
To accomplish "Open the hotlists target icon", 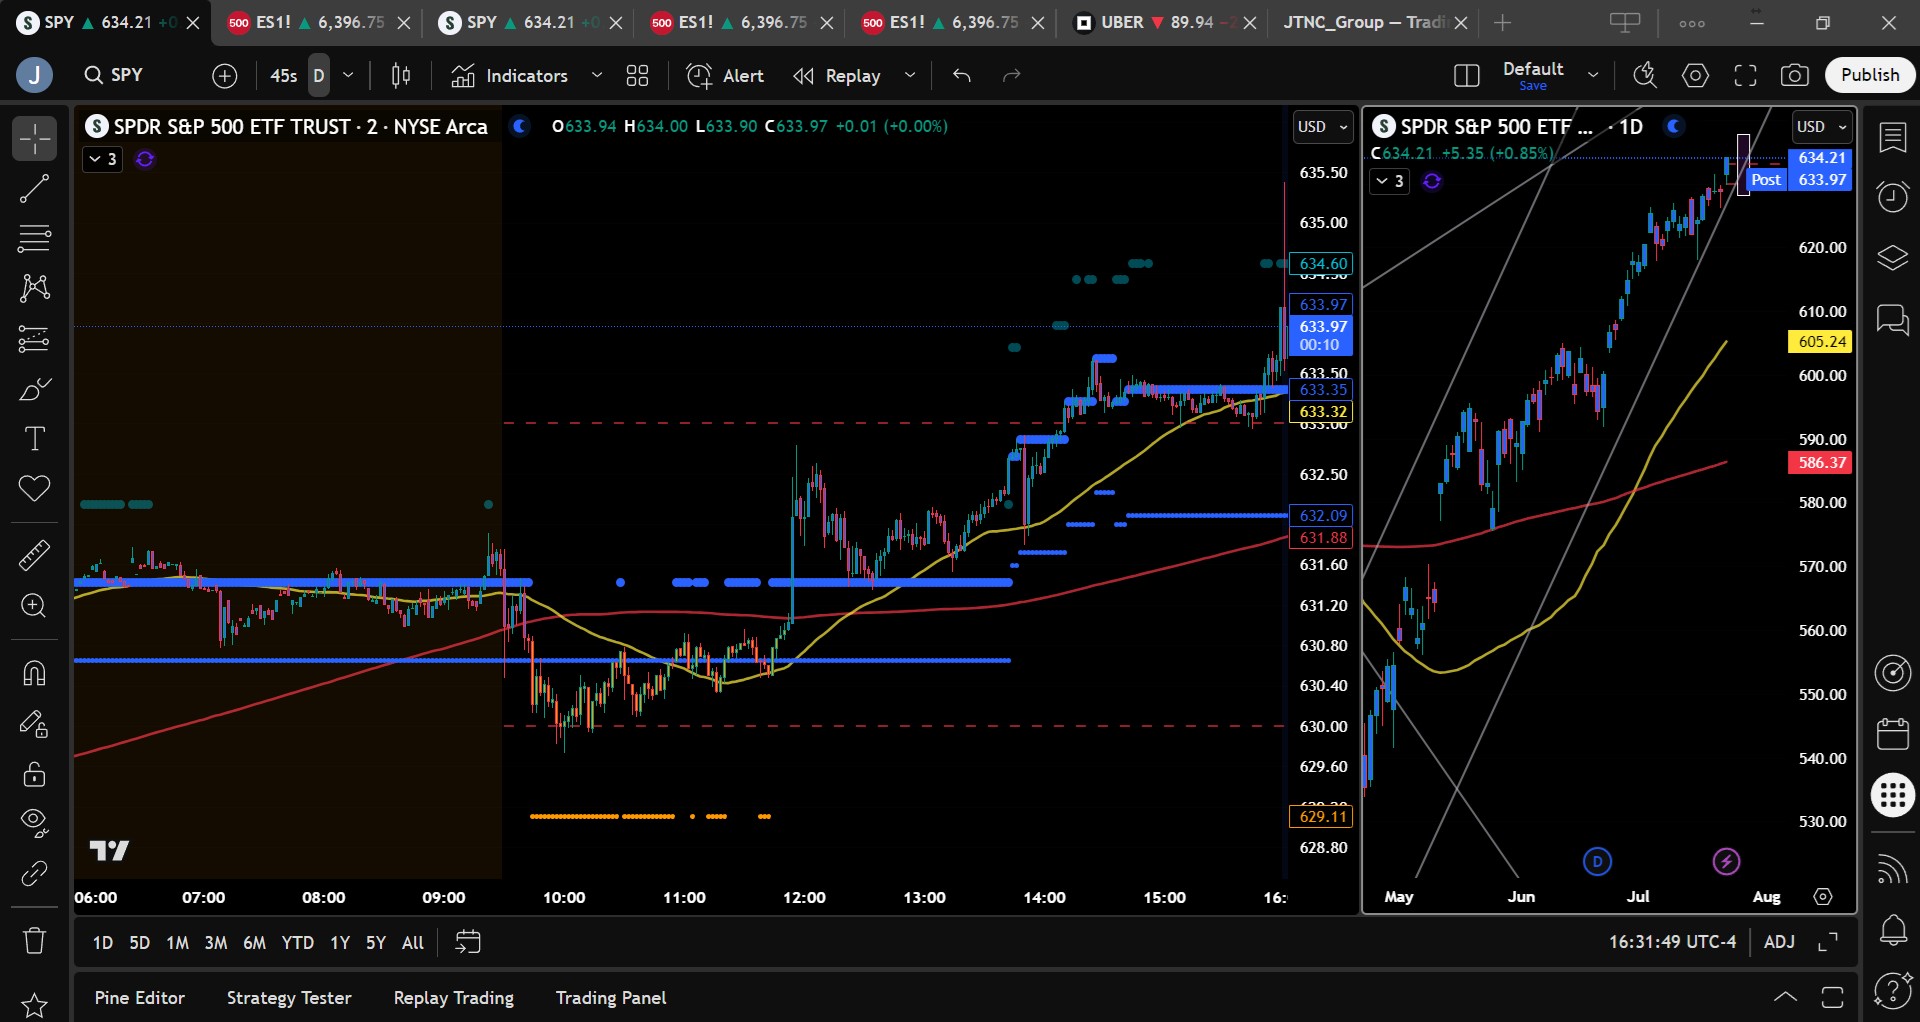I will pyautogui.click(x=1892, y=673).
